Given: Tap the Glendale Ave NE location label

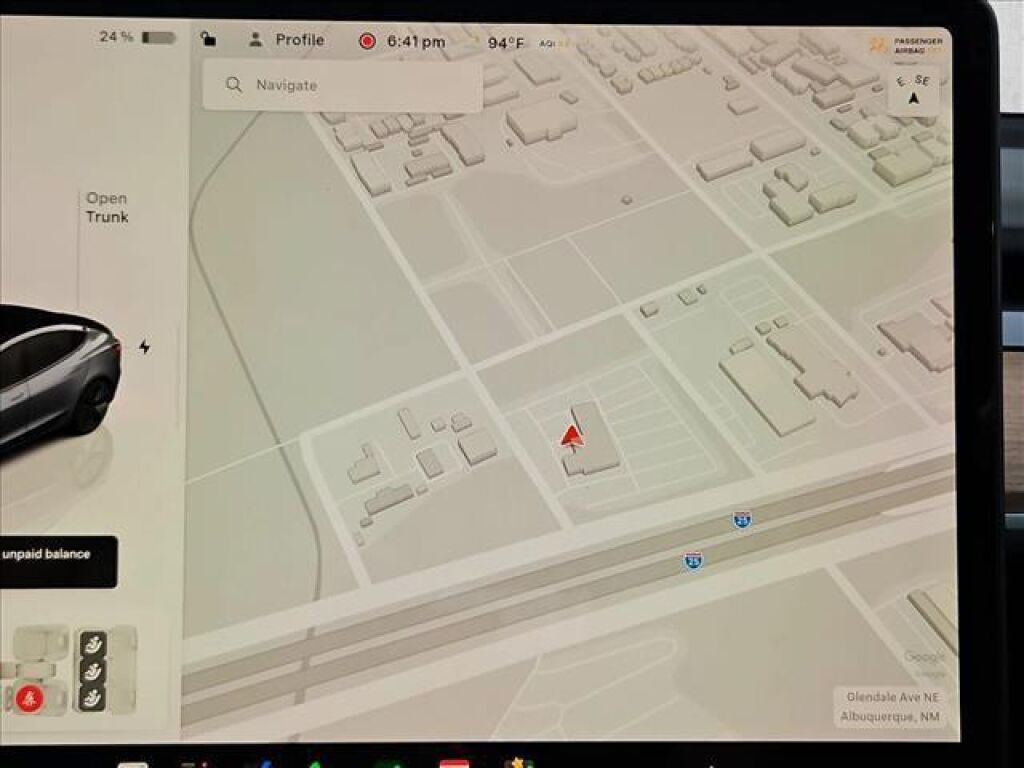Looking at the screenshot, I should tap(892, 697).
